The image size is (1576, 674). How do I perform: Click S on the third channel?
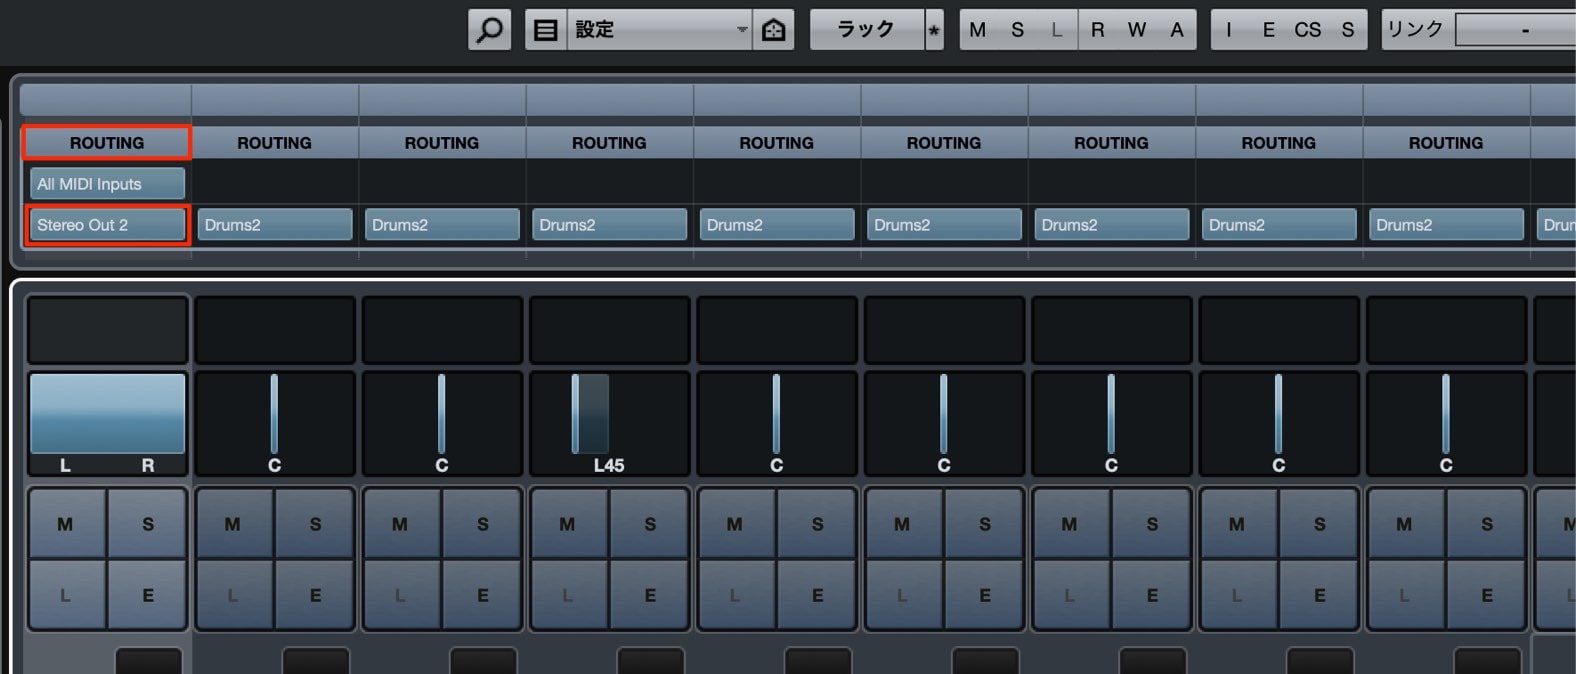483,523
